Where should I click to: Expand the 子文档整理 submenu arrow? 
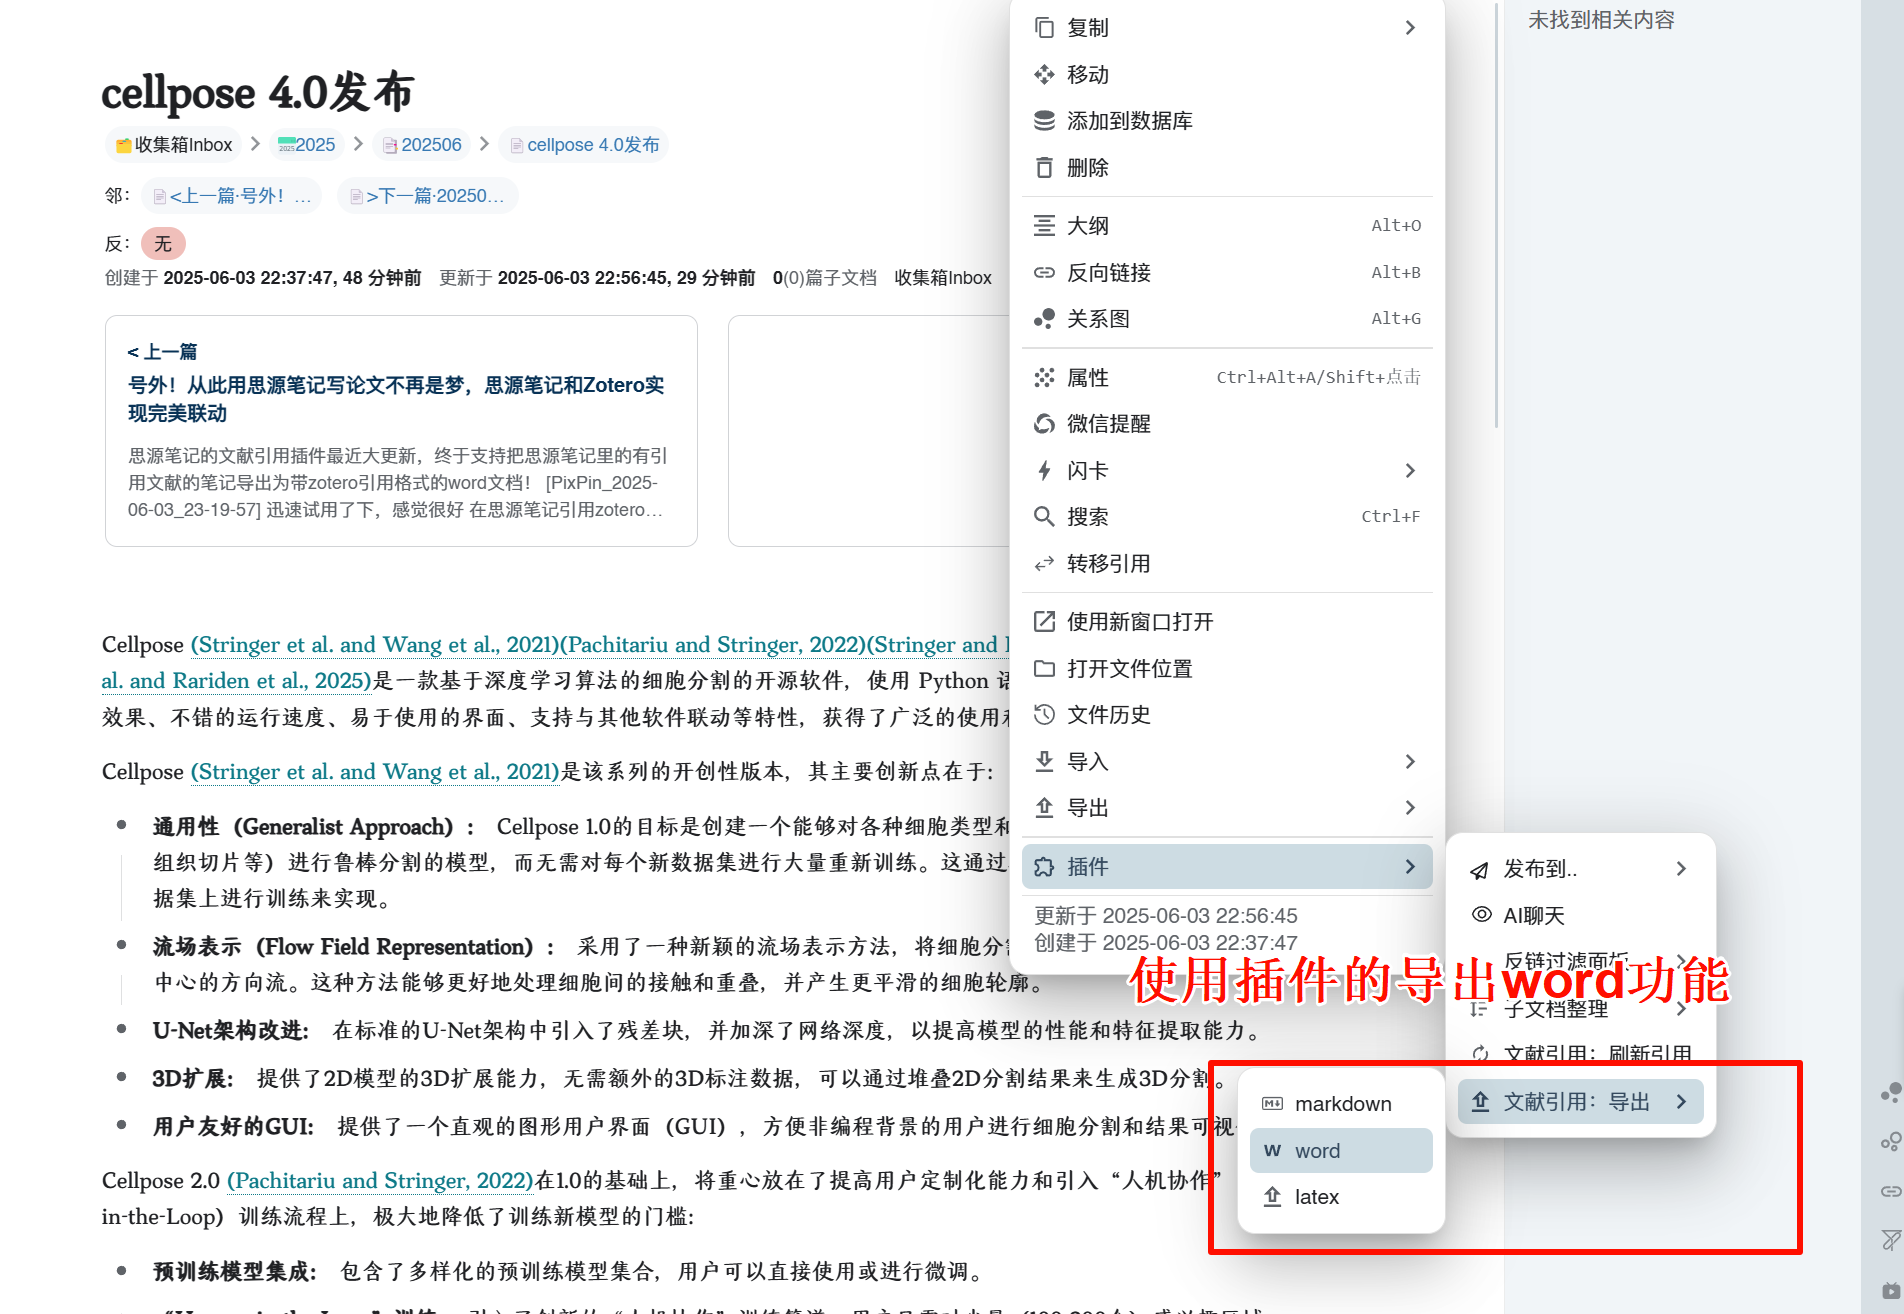tap(1682, 1009)
